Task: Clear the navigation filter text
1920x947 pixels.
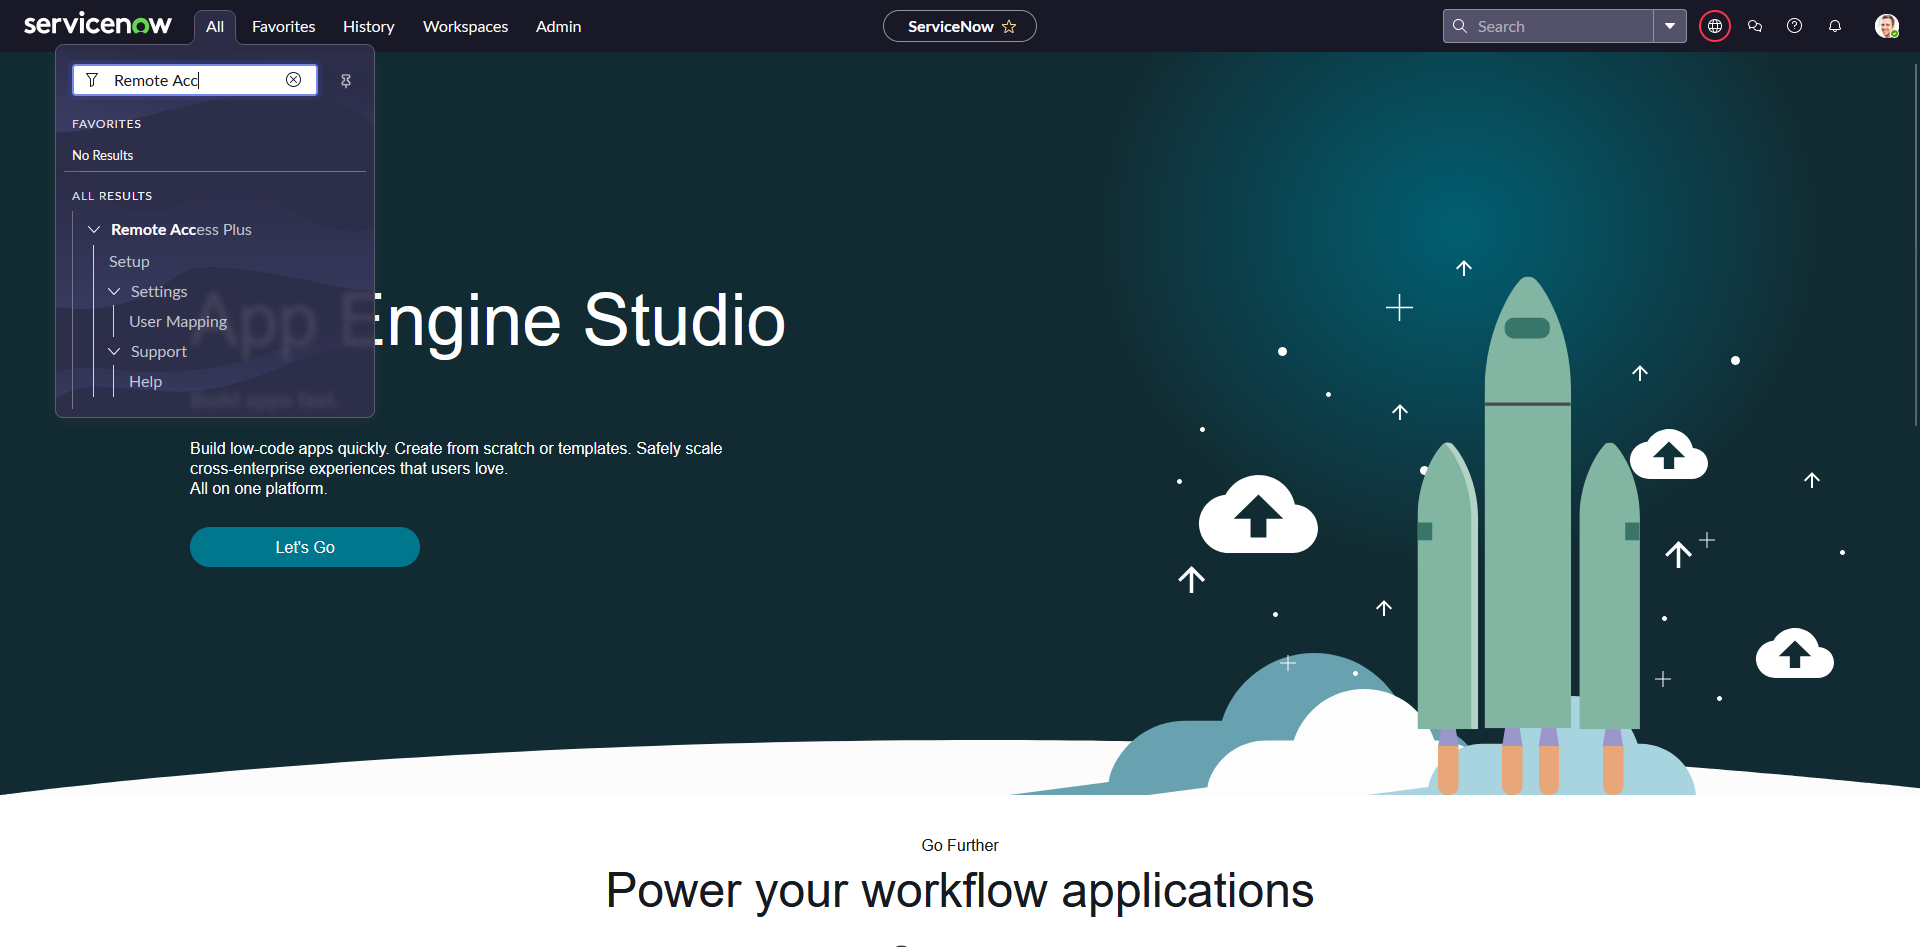Action: [293, 80]
